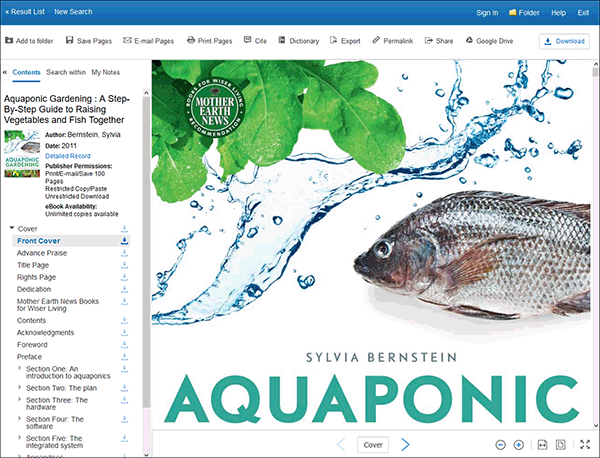
Task: Start a New Search
Action: click(x=73, y=12)
